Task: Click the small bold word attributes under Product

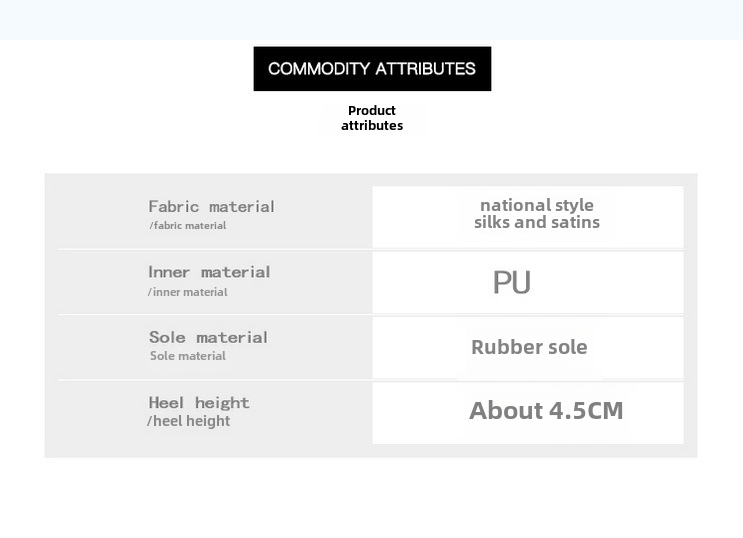Action: click(x=372, y=126)
